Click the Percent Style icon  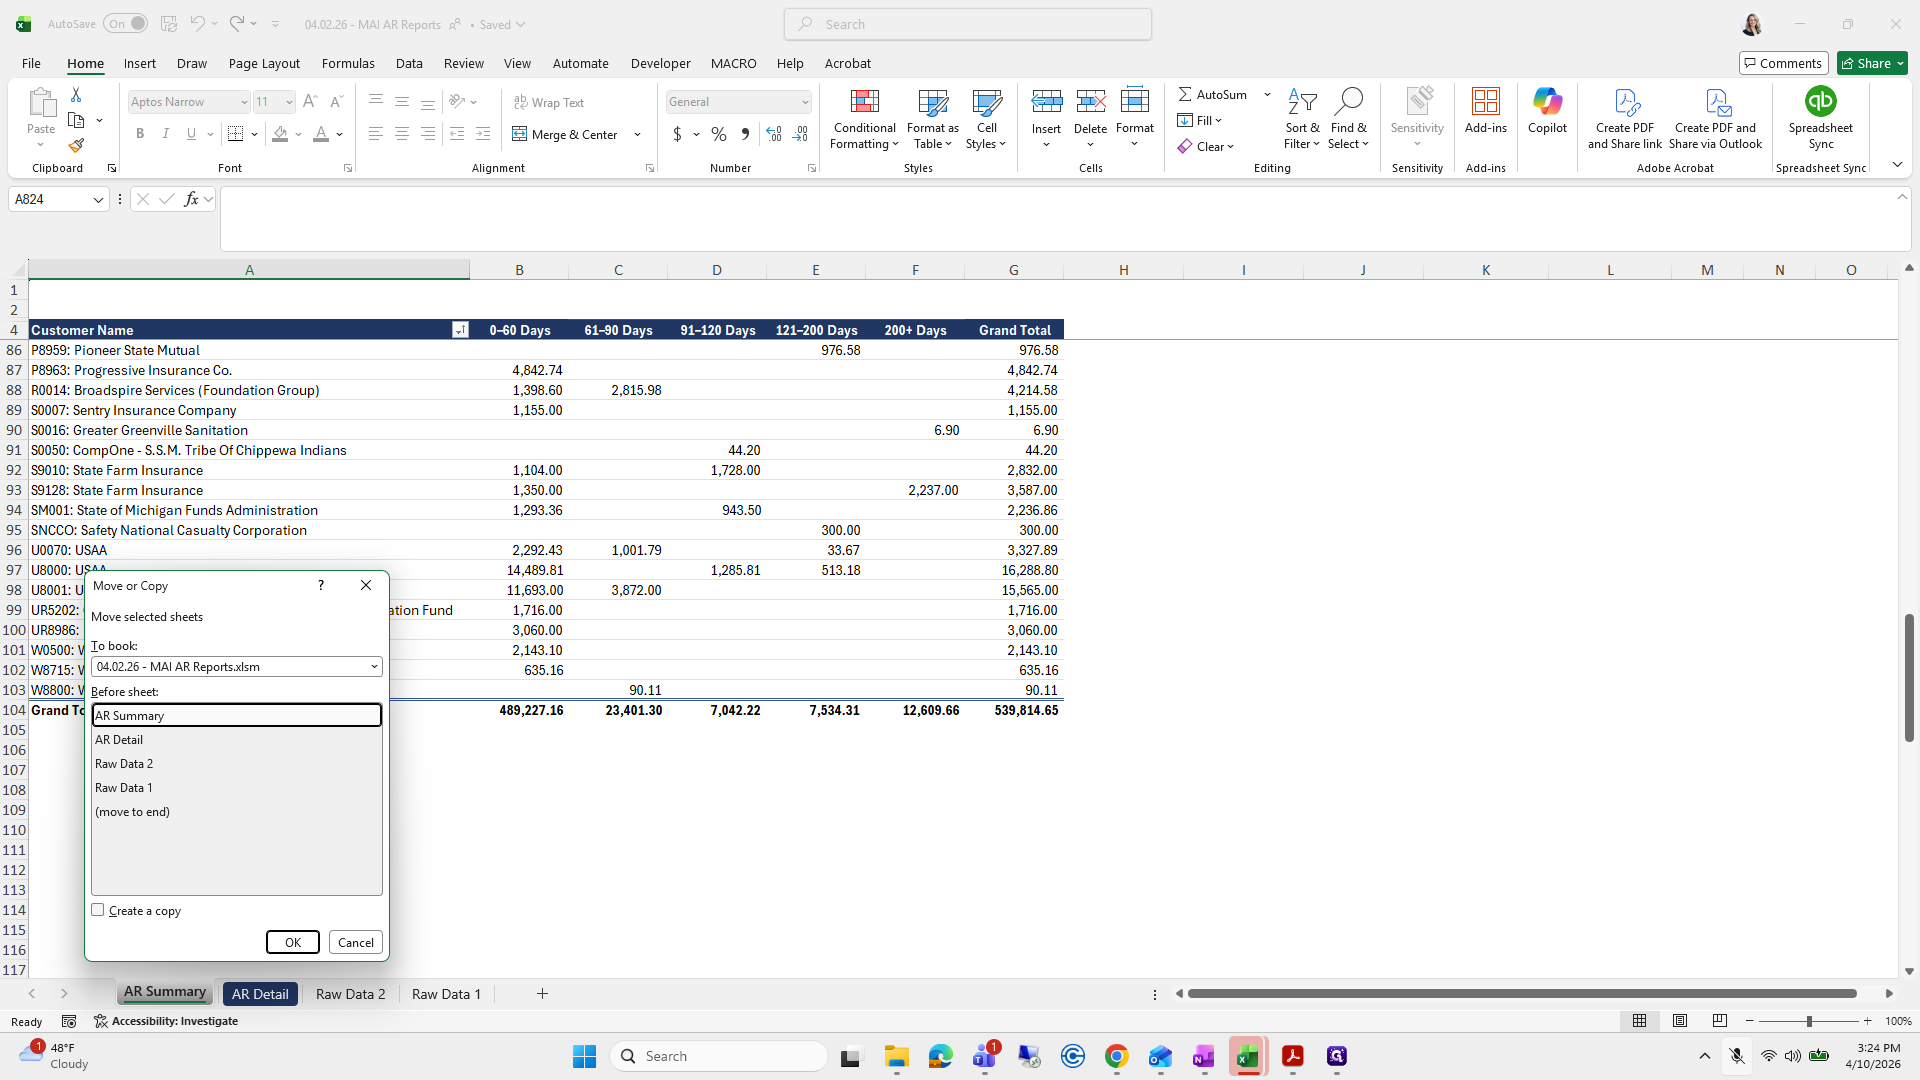click(719, 134)
